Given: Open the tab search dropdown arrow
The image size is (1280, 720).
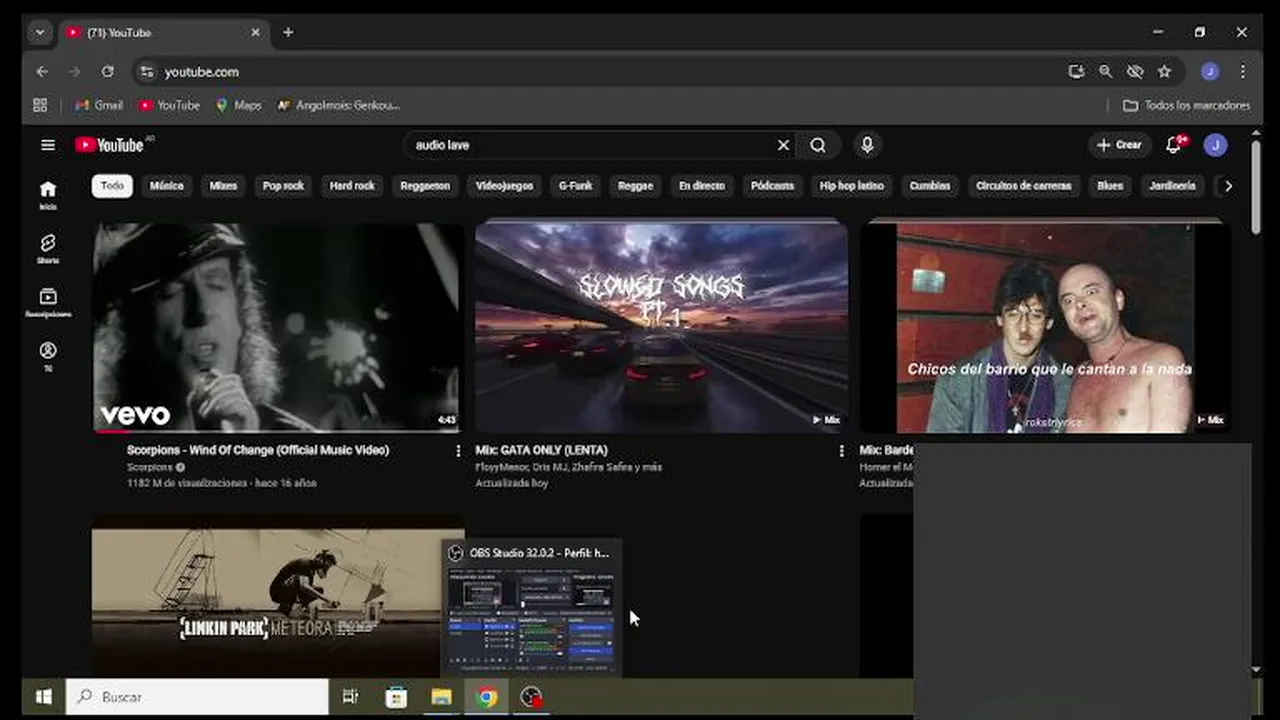Looking at the screenshot, I should tap(40, 32).
